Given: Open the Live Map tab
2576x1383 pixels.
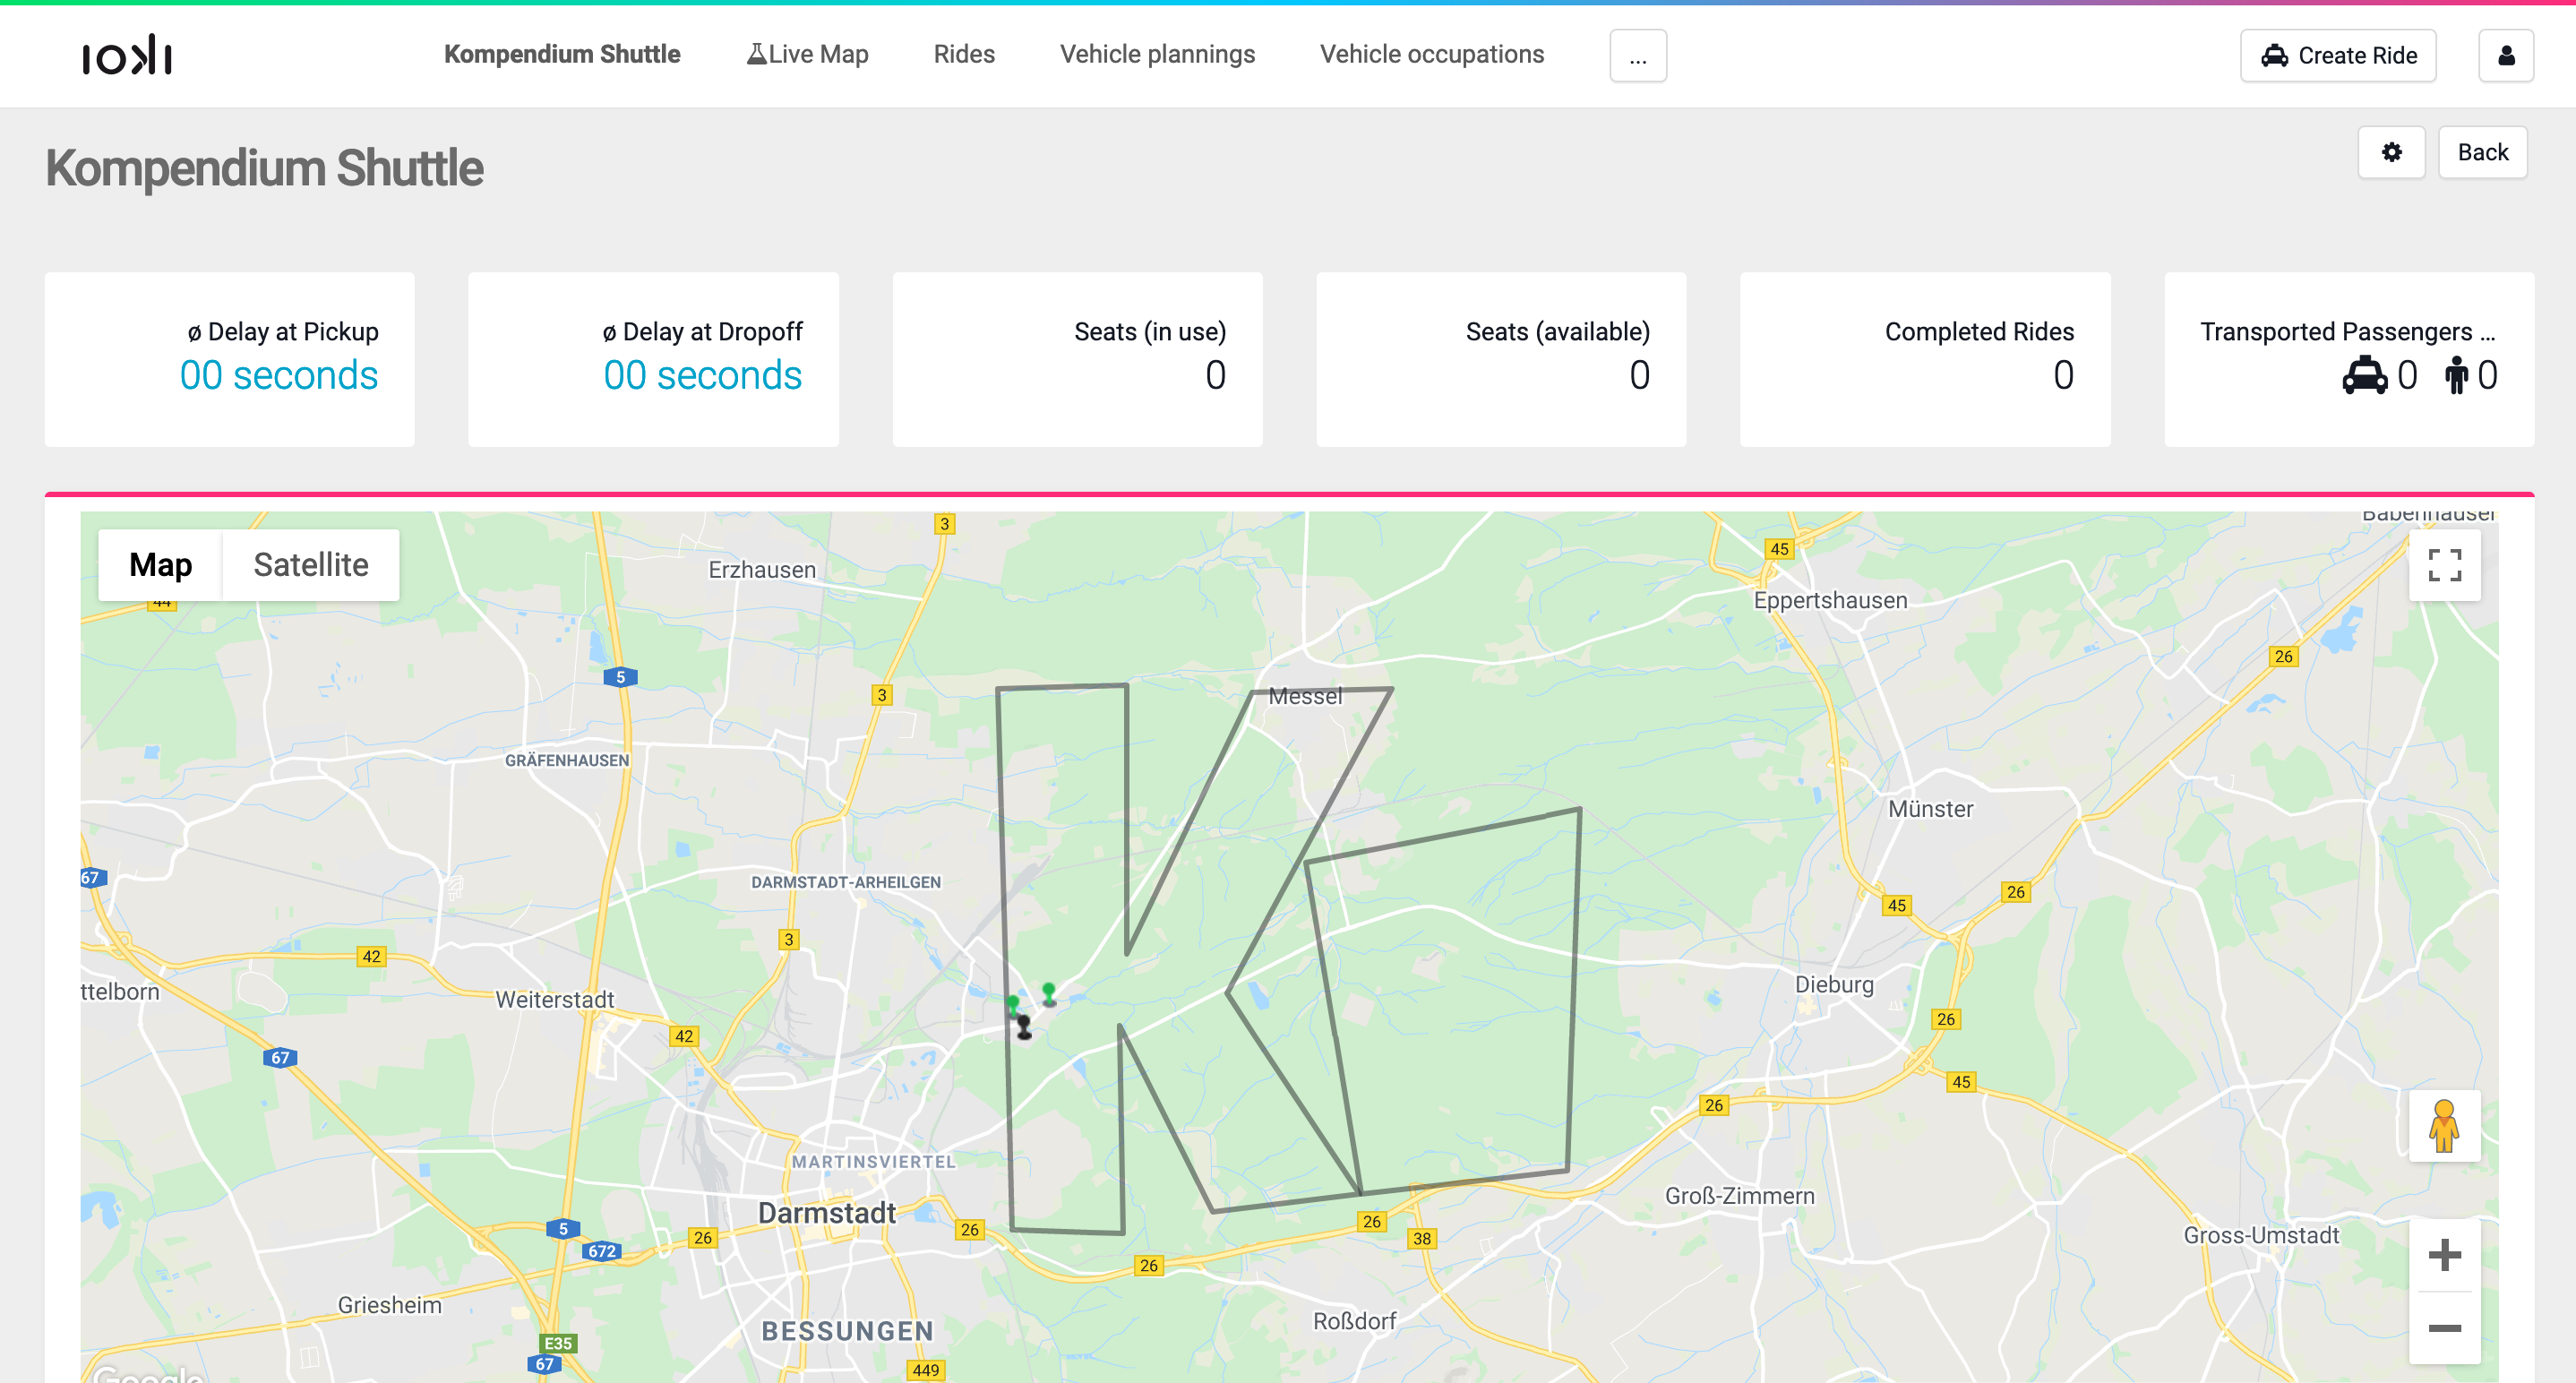Looking at the screenshot, I should [807, 54].
